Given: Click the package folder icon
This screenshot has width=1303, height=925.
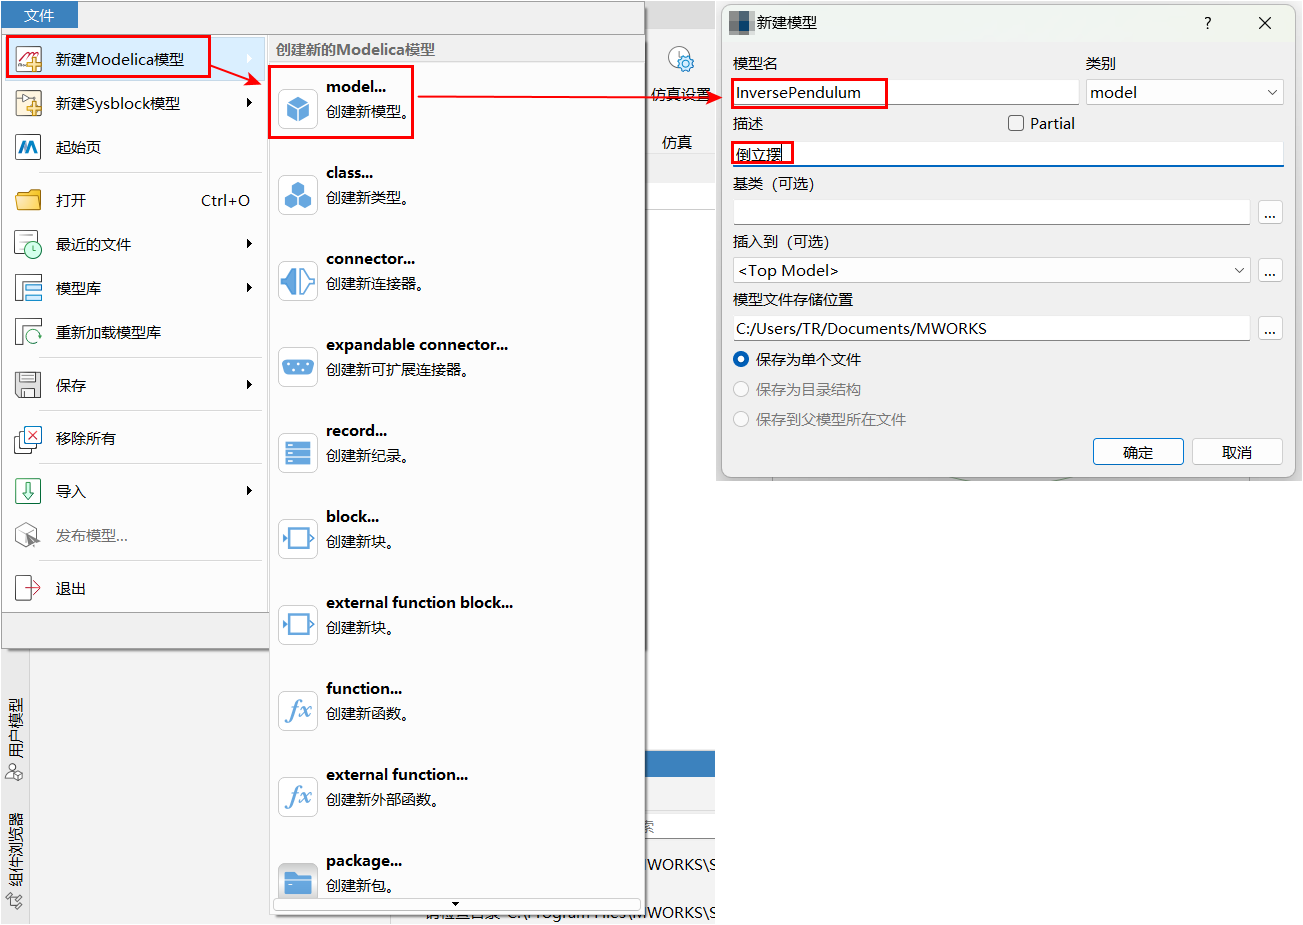Looking at the screenshot, I should coord(298,881).
